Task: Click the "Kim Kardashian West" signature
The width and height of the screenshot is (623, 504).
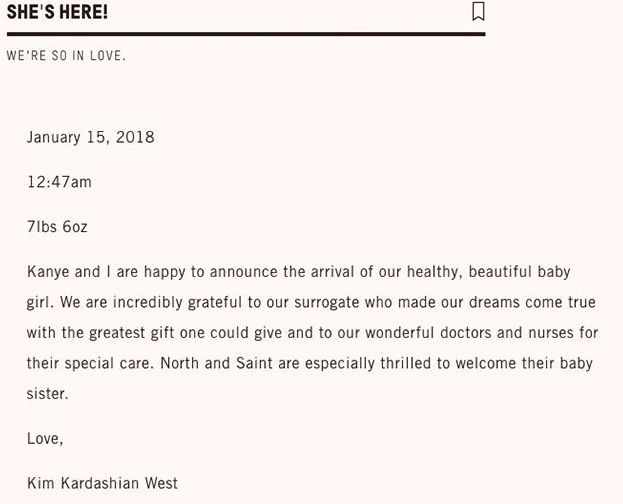Action: (x=102, y=483)
